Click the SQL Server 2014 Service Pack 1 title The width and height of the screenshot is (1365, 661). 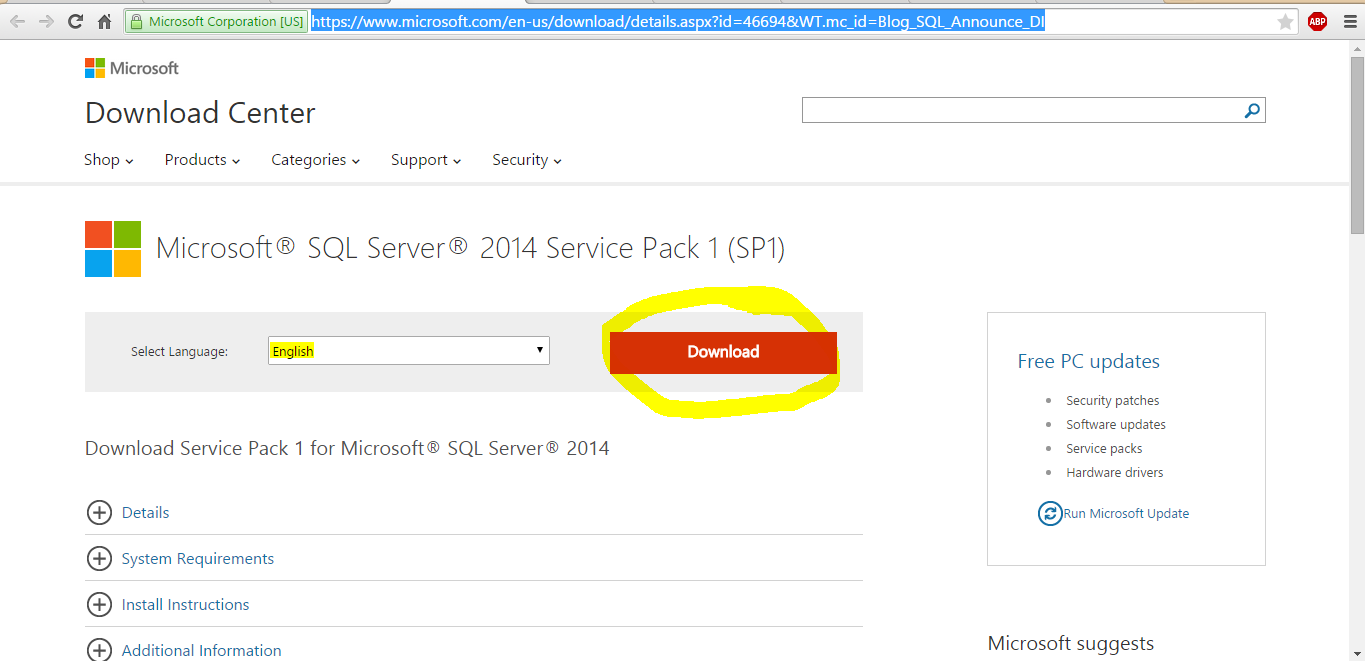click(x=470, y=248)
